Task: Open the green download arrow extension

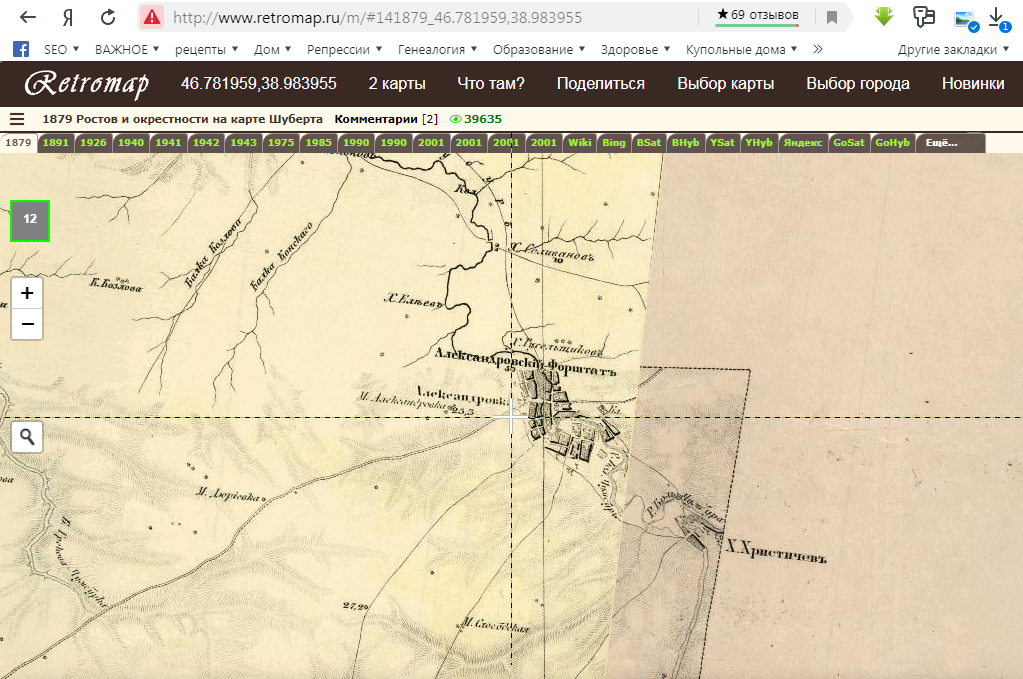Action: tap(883, 16)
